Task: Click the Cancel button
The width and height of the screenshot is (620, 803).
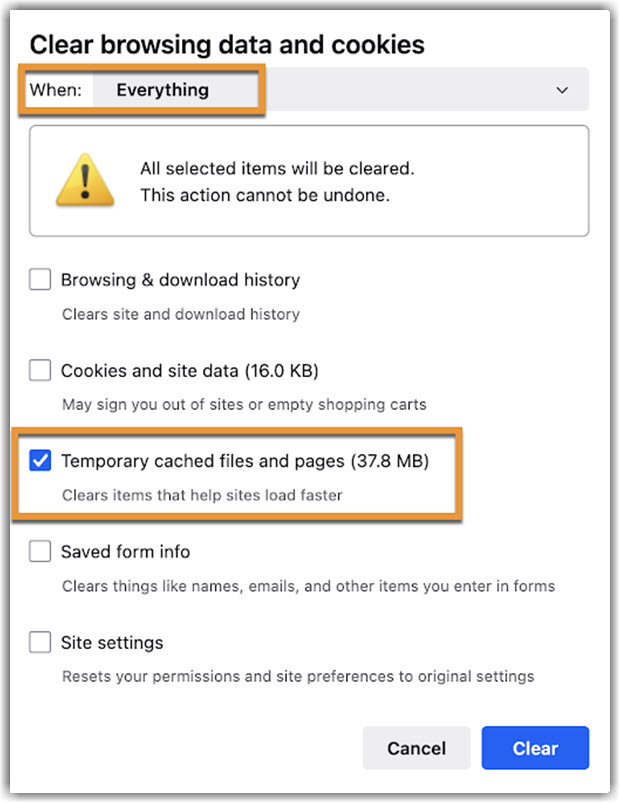Action: (416, 748)
